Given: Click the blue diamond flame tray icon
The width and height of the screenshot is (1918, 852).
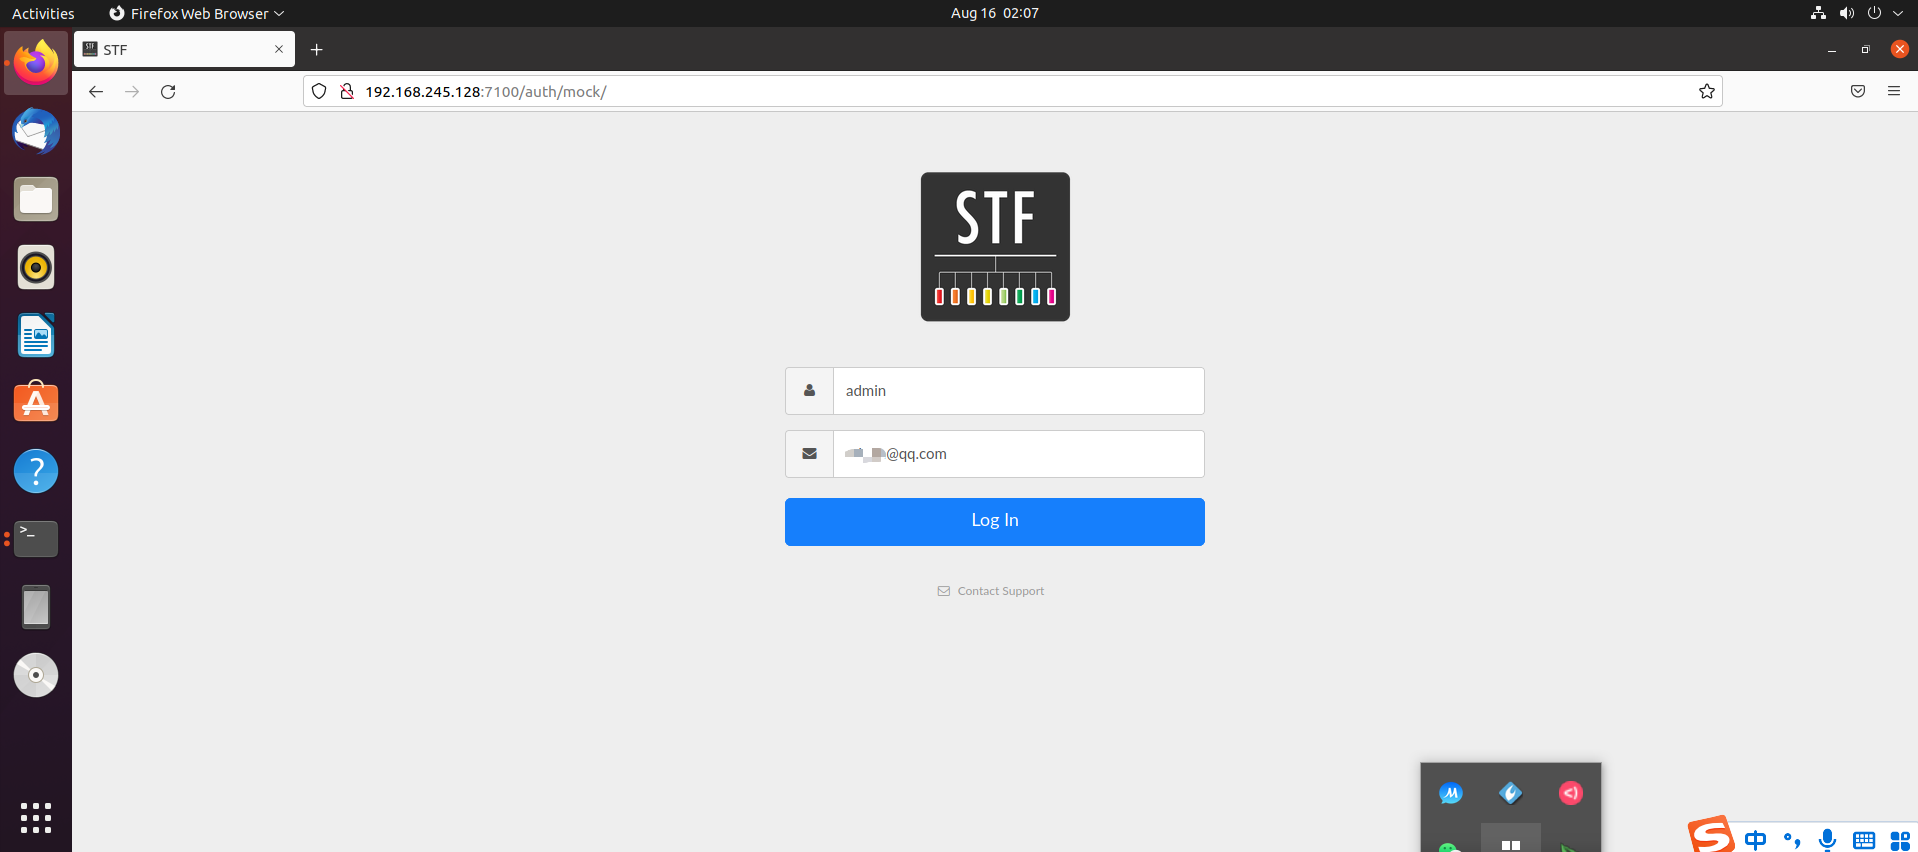Looking at the screenshot, I should coord(1511,793).
